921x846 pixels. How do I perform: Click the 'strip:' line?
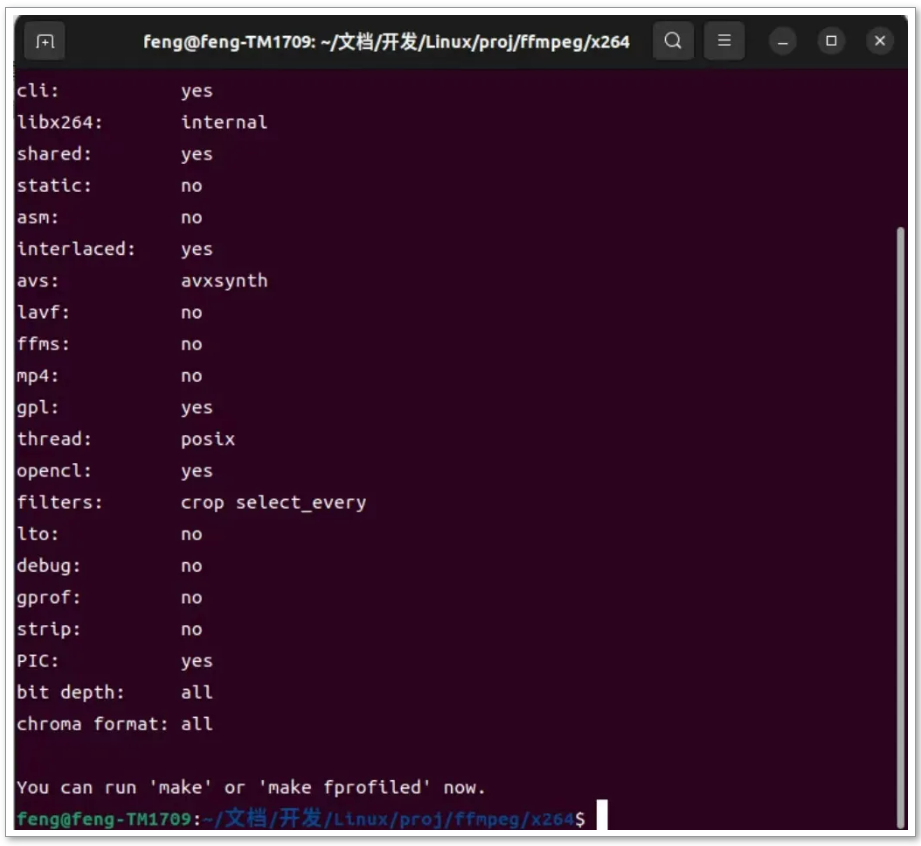pyautogui.click(x=109, y=630)
